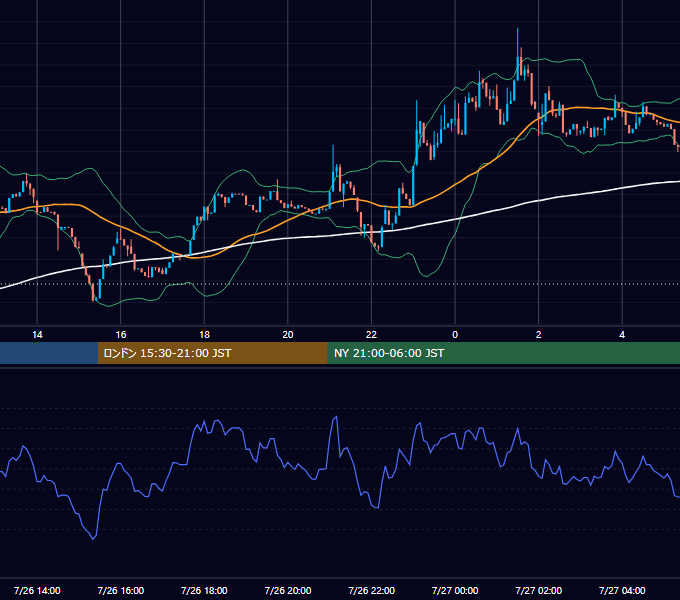Click the 7/27 04:00 time label

click(x=622, y=590)
